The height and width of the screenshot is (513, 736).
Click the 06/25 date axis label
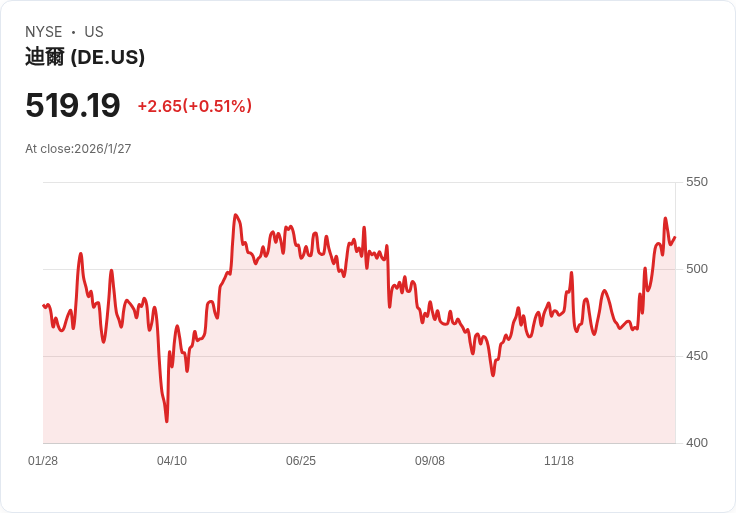coord(301,461)
